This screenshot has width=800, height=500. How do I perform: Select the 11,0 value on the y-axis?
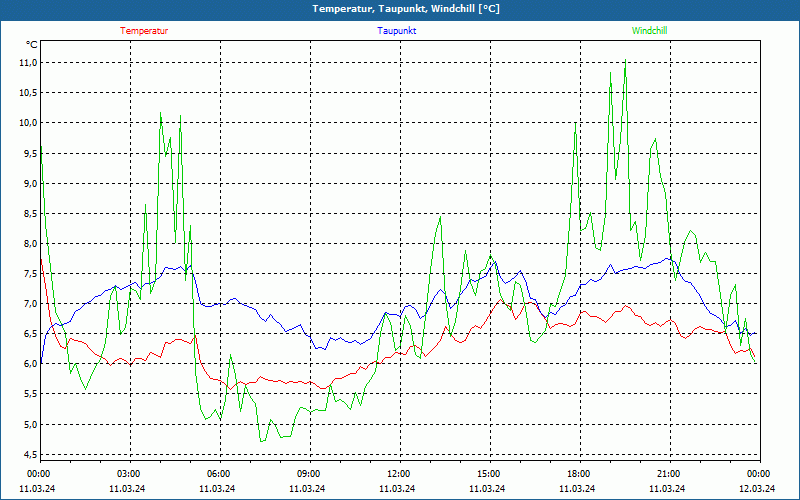[x=28, y=62]
